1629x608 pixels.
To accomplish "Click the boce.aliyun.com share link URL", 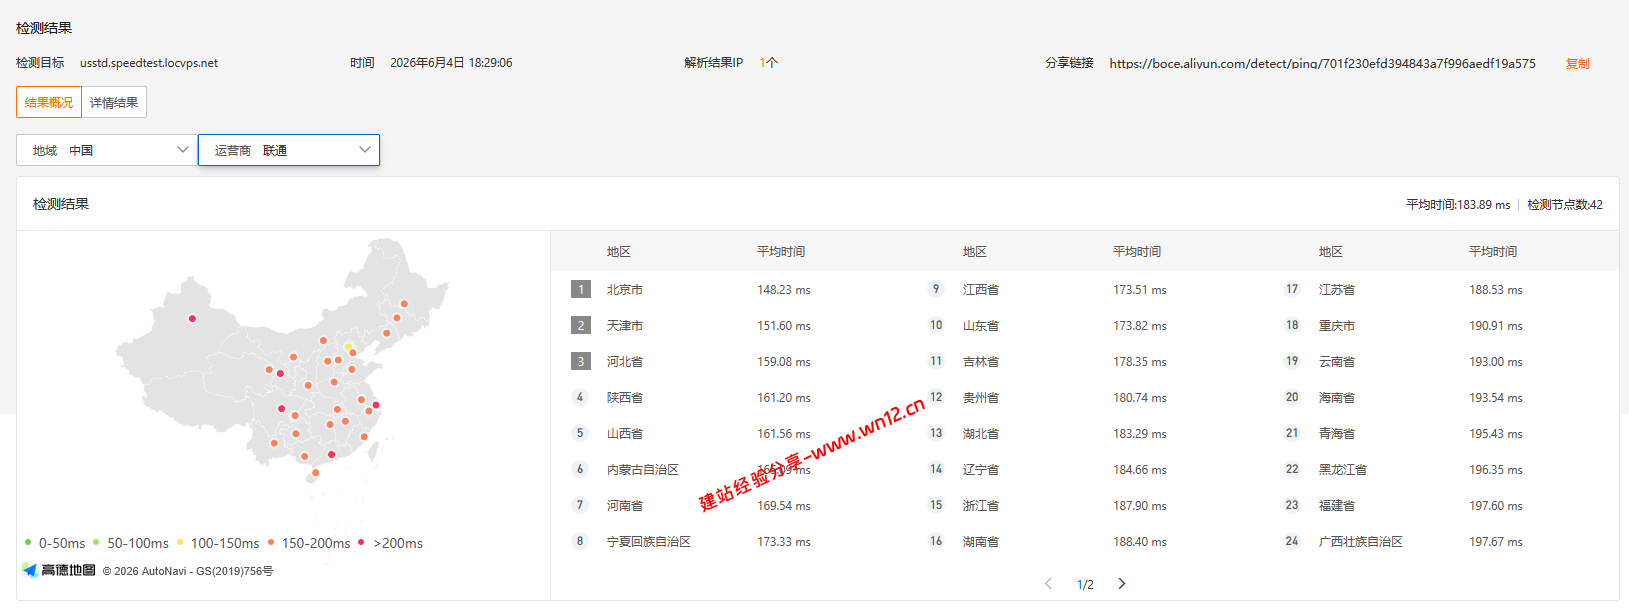I will (1322, 63).
